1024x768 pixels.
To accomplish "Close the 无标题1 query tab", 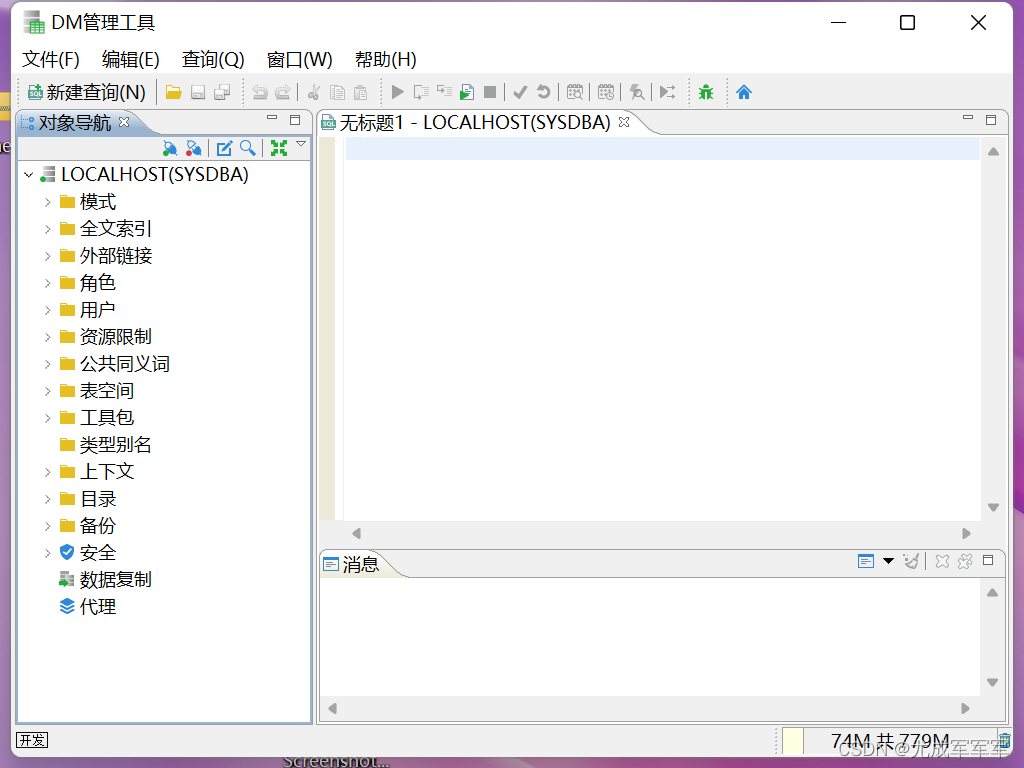I will [x=624, y=121].
